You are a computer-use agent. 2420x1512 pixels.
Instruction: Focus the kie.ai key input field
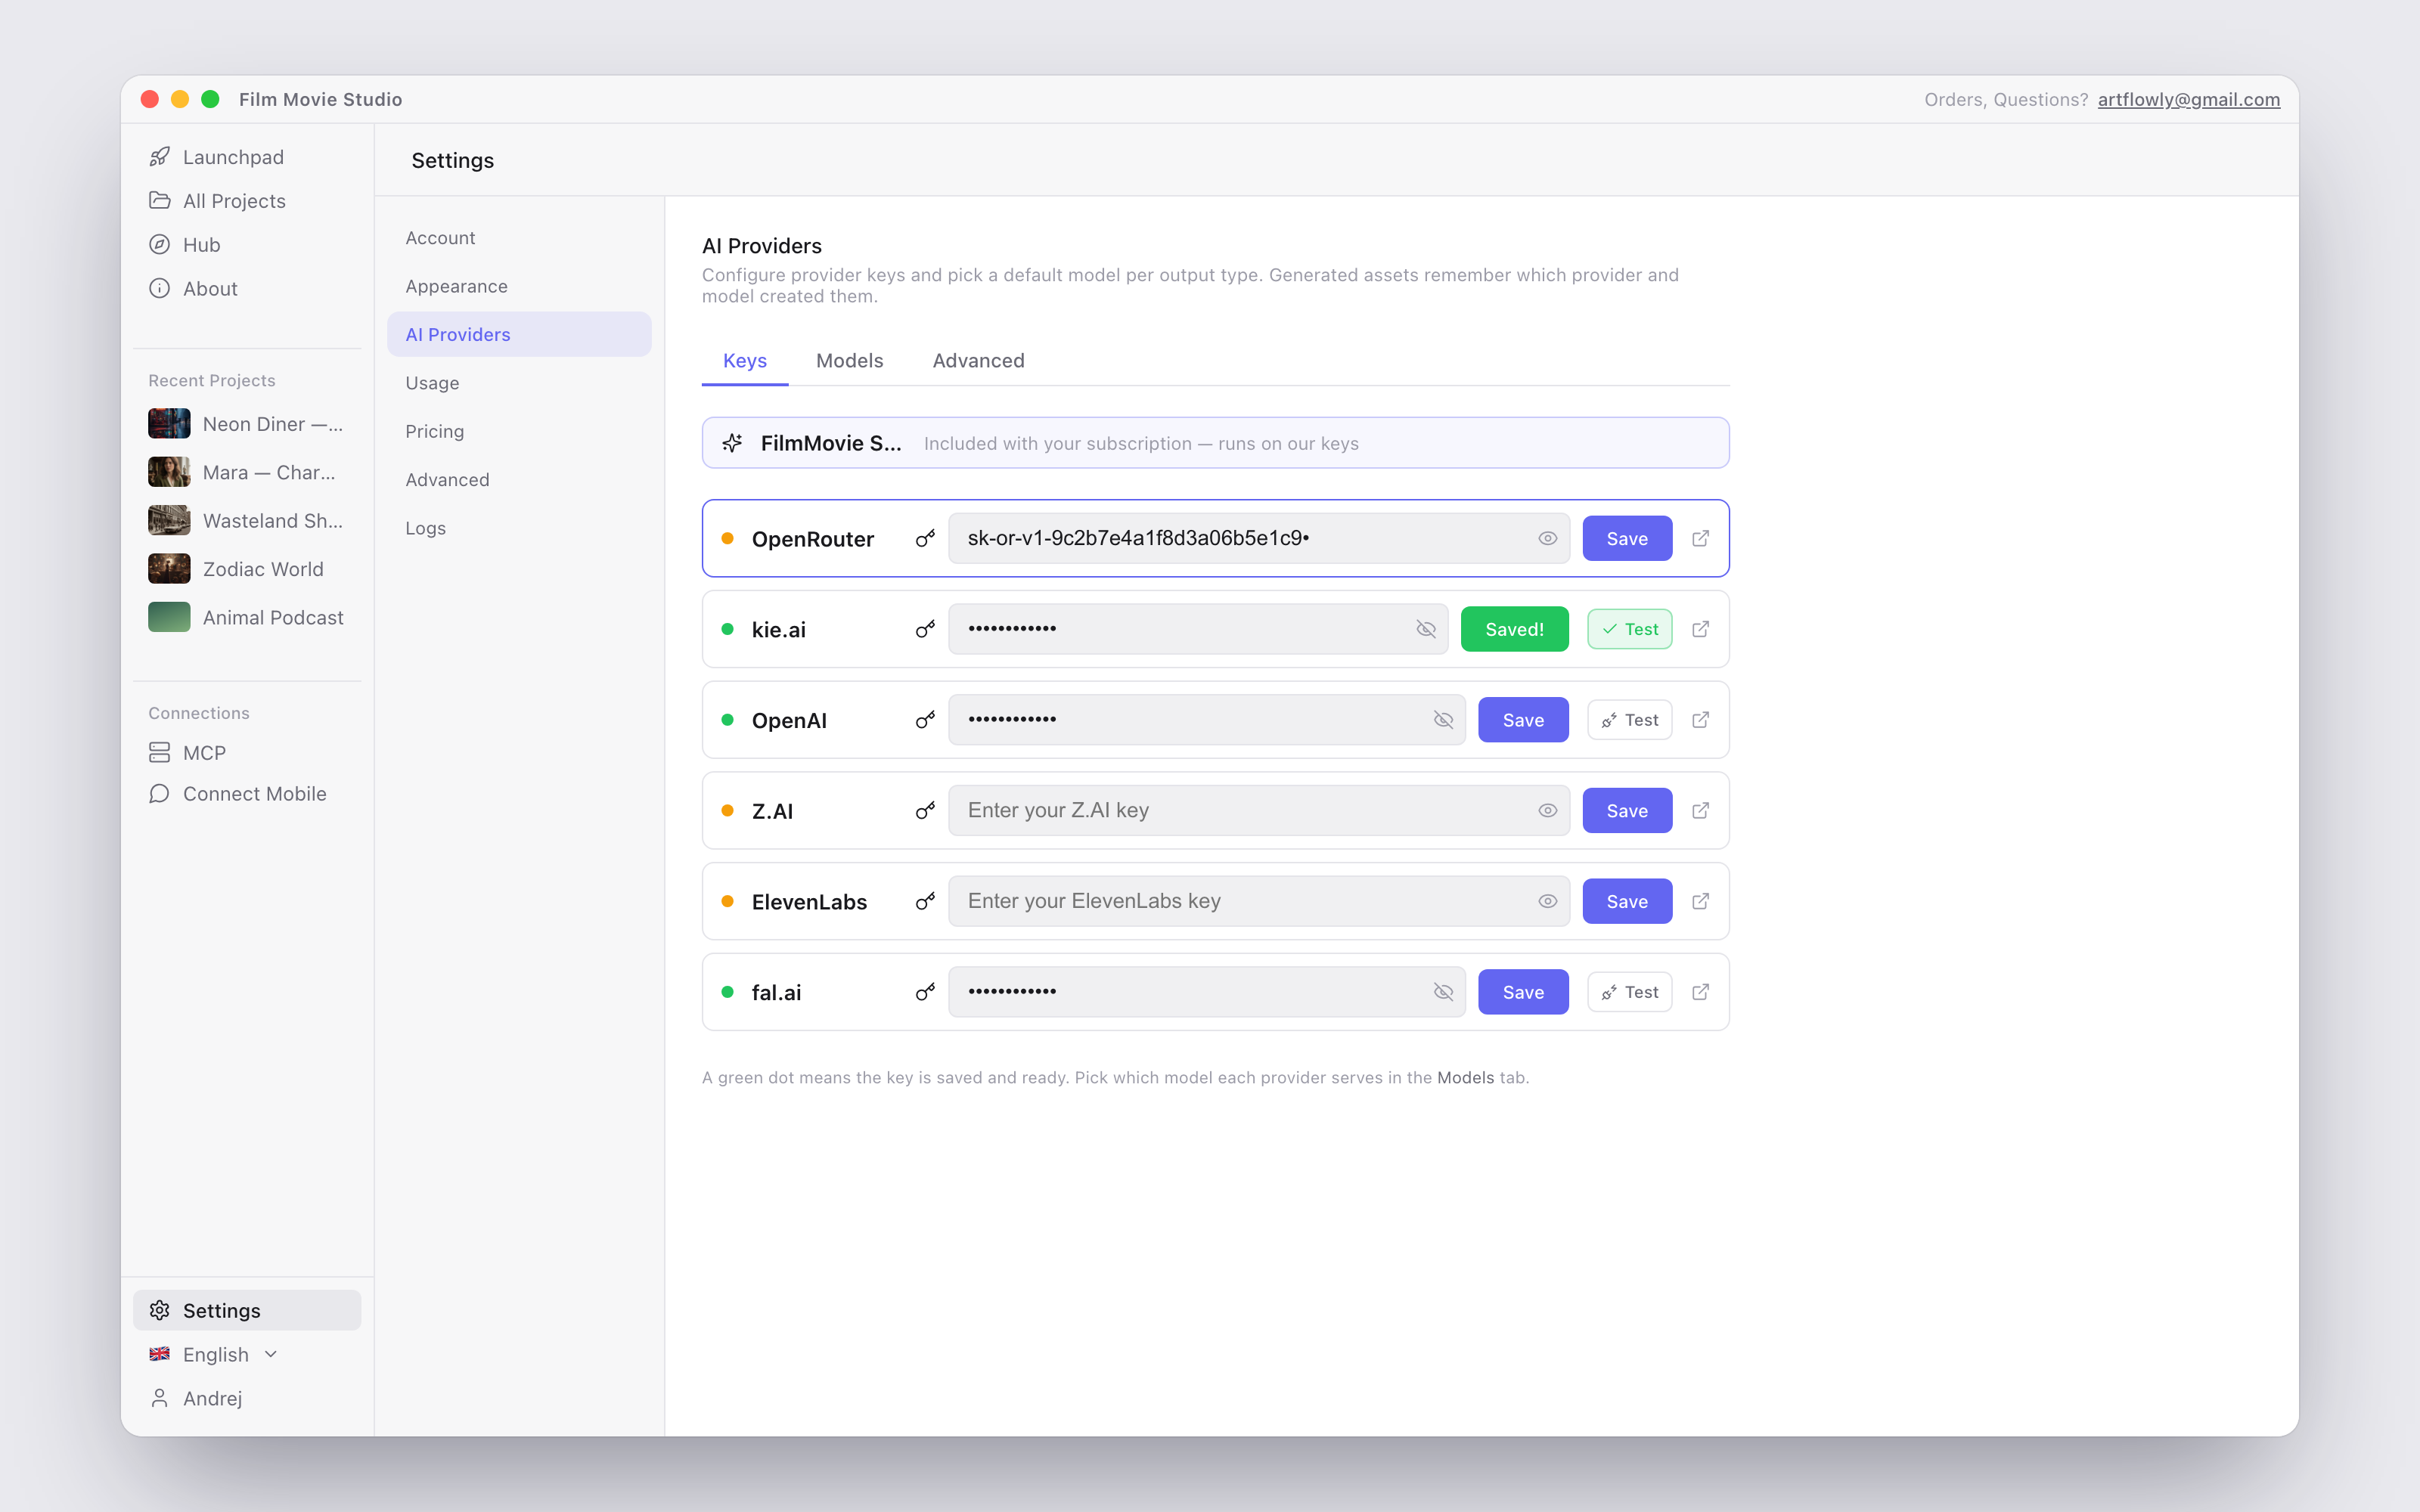[1197, 629]
